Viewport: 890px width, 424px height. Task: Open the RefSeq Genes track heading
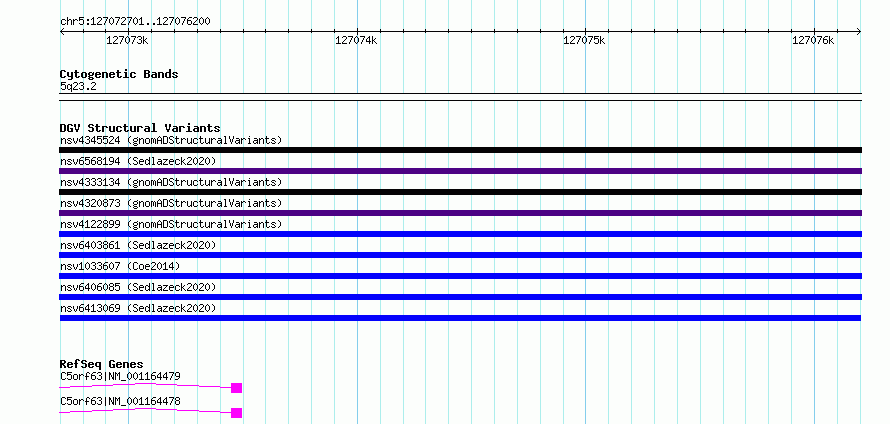(102, 364)
